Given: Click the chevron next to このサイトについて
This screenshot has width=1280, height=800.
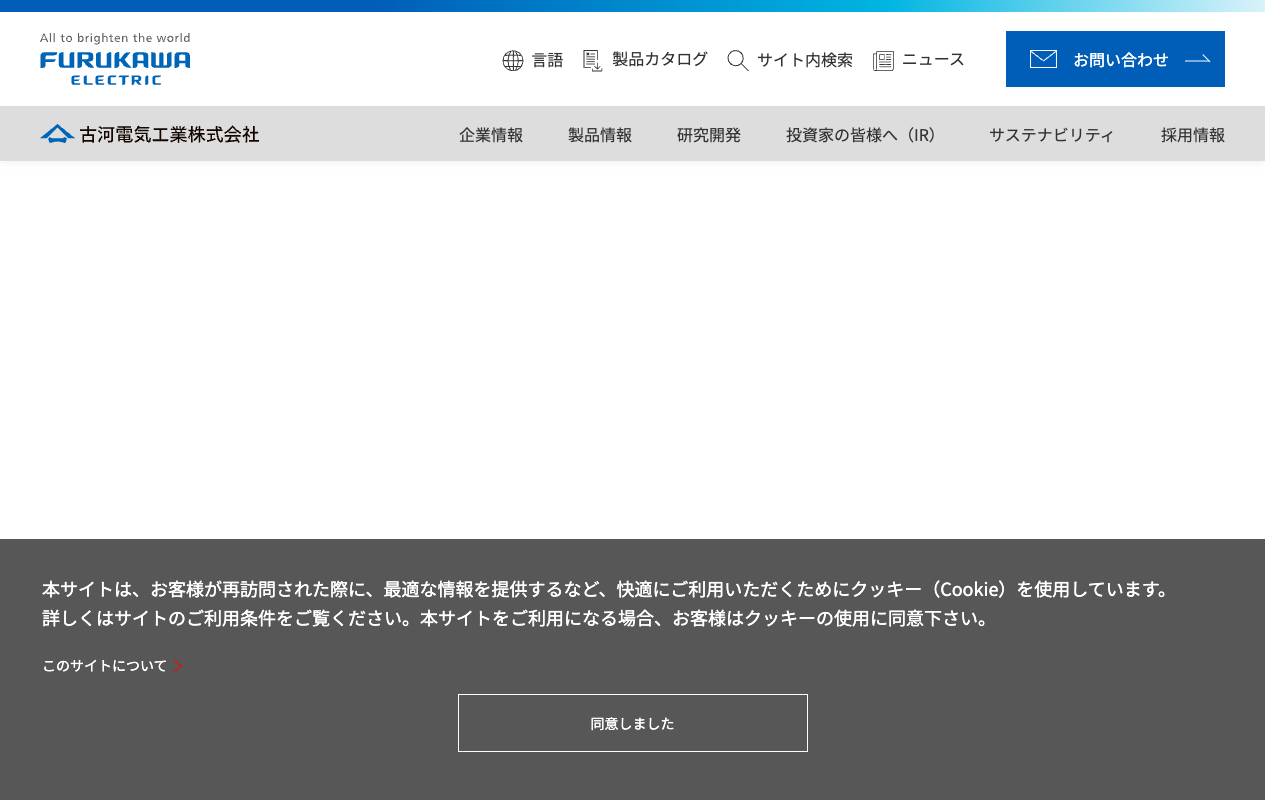Looking at the screenshot, I should [x=178, y=665].
